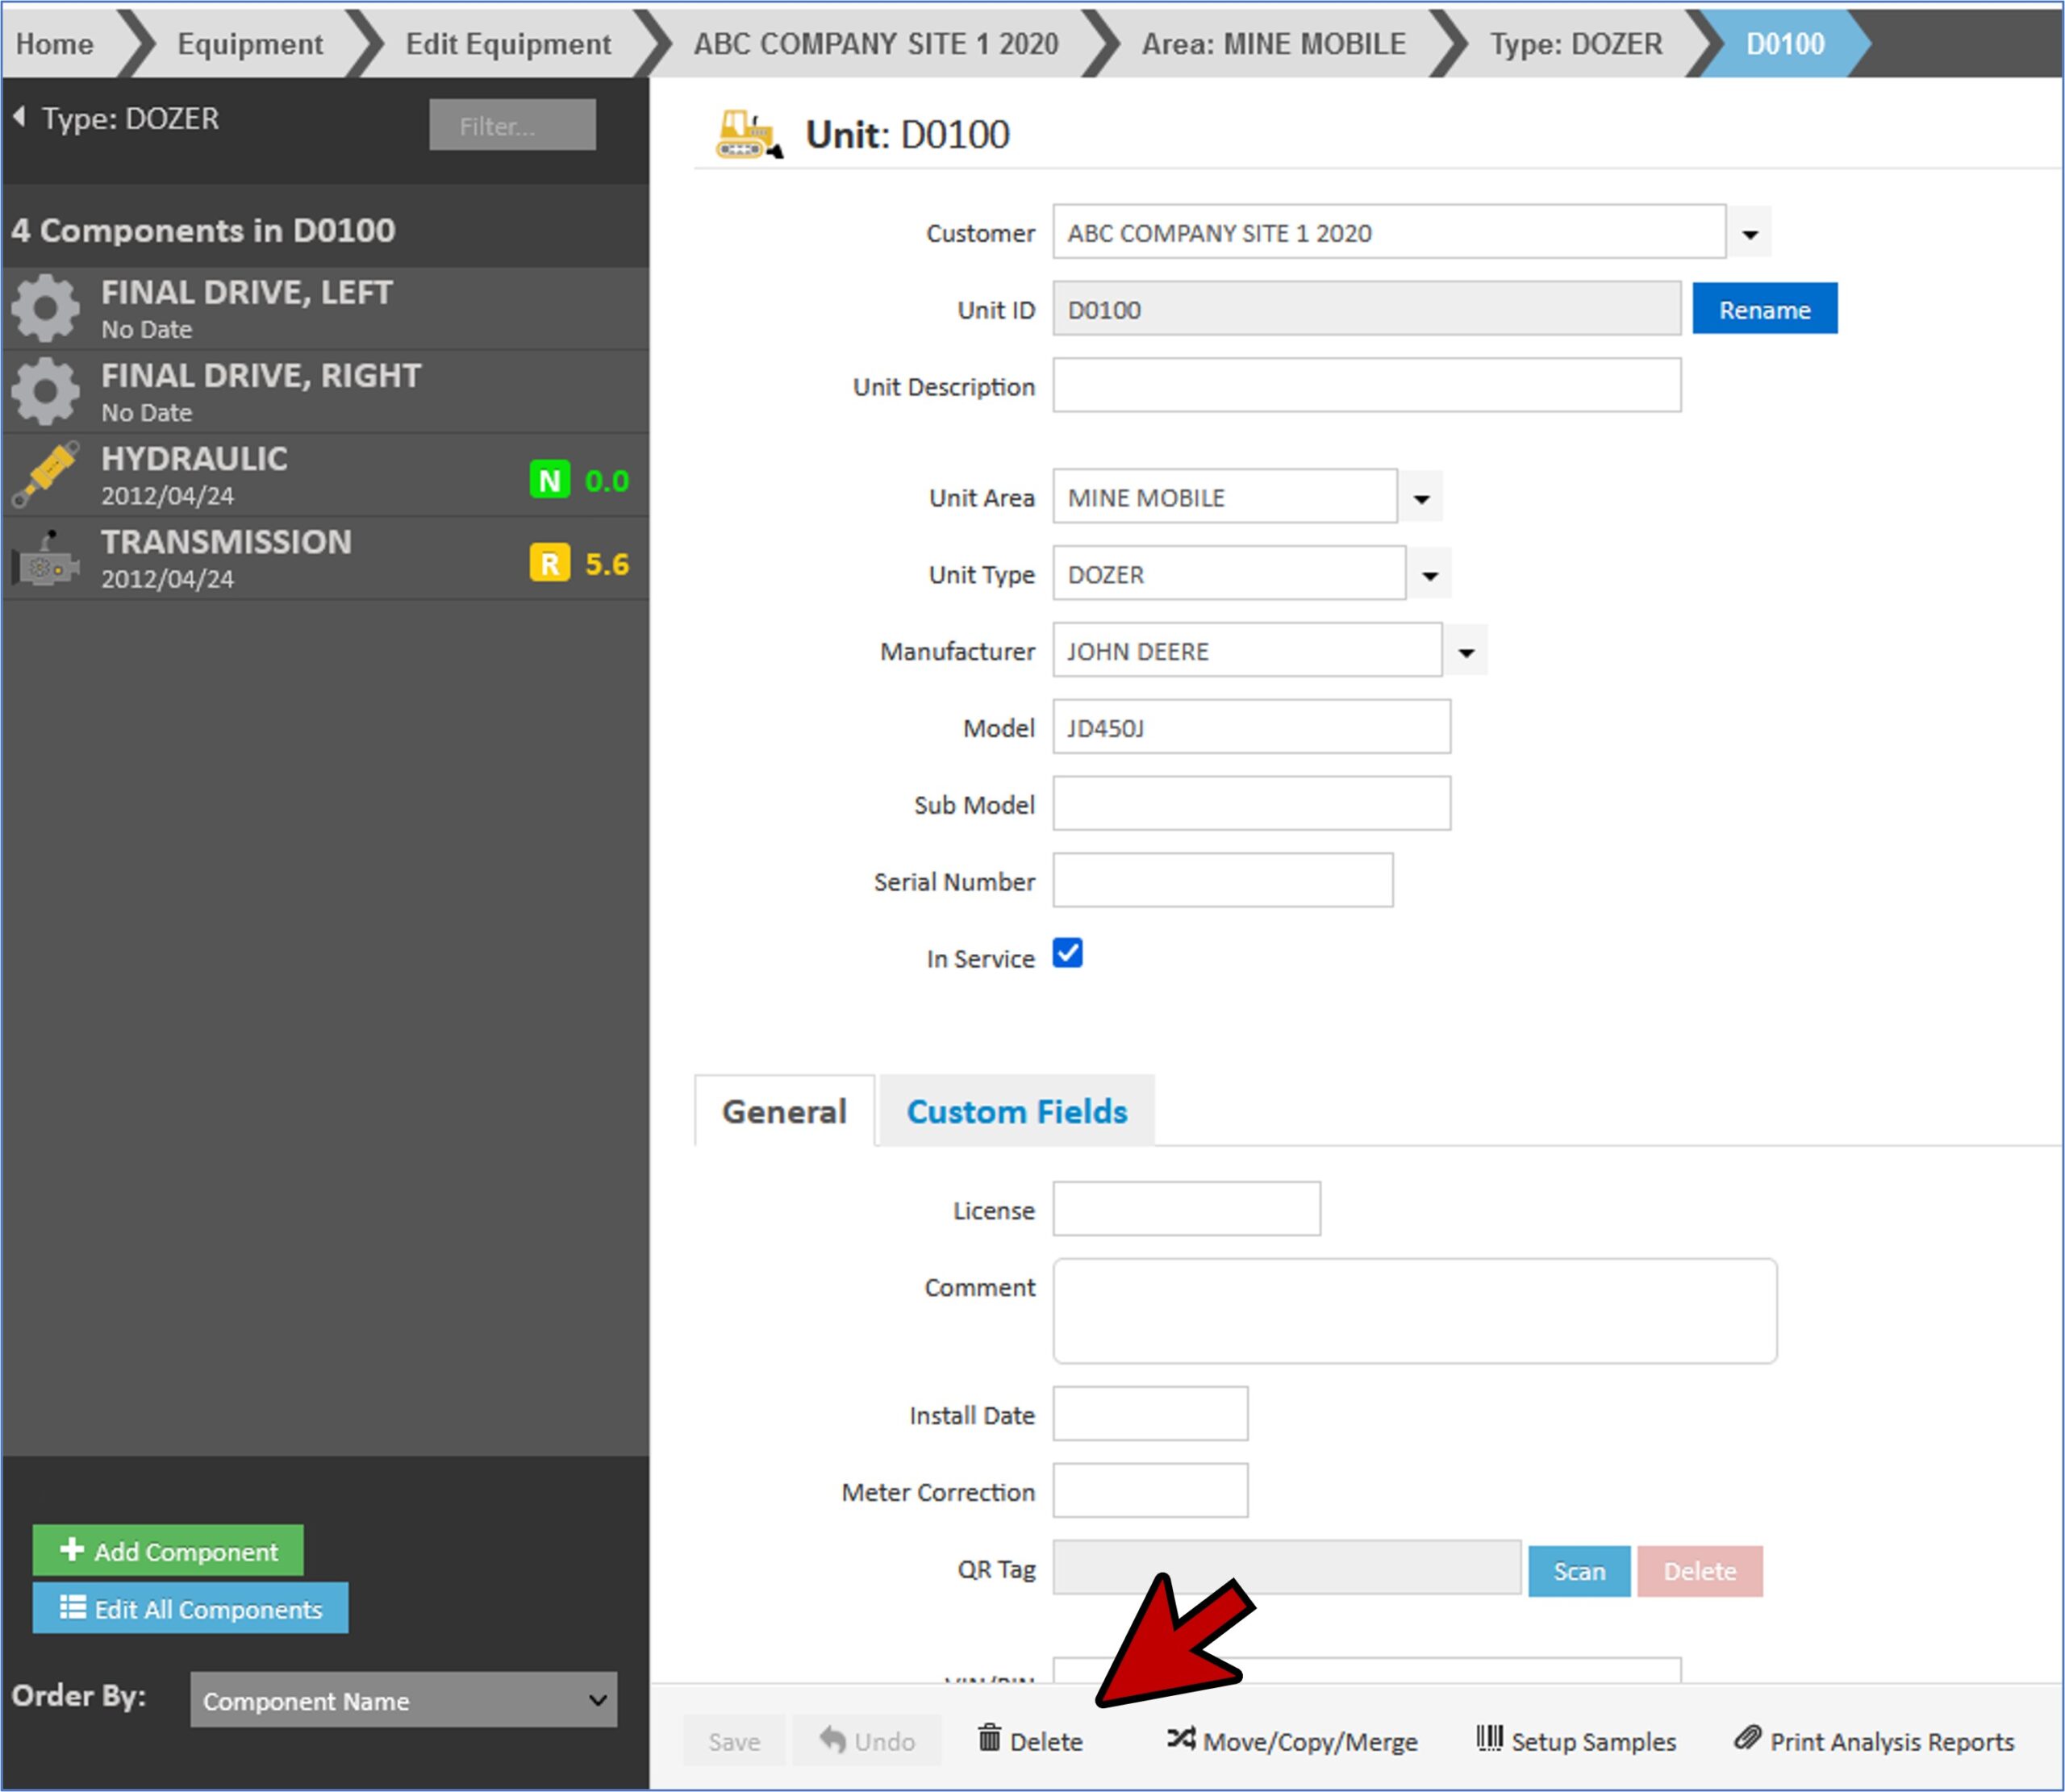Open the TRANSMISSION component icon
2065x1792 pixels.
45,558
